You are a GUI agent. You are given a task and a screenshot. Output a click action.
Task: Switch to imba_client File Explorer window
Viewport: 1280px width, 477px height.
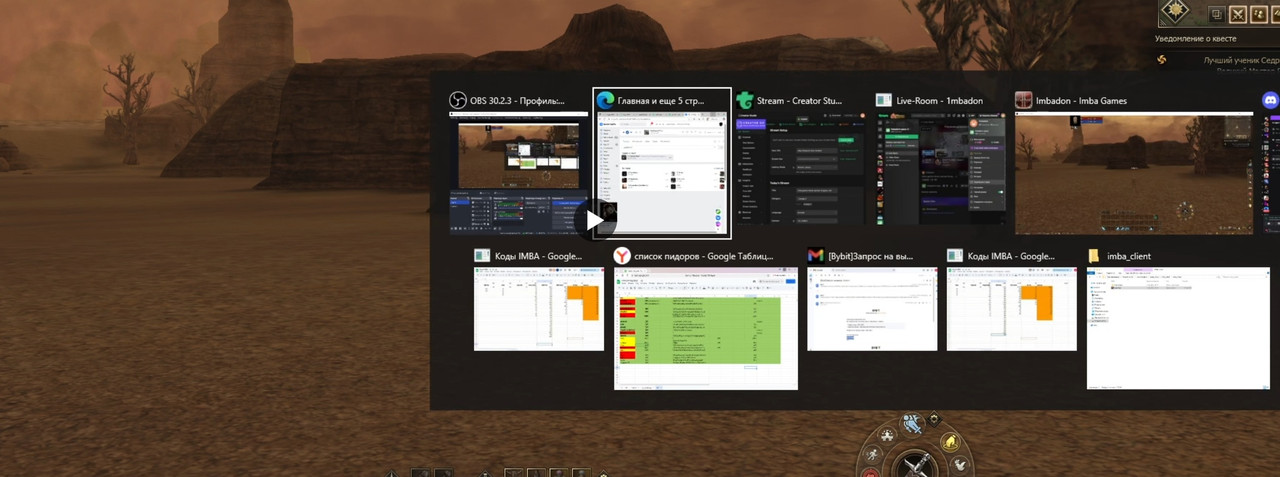1178,329
